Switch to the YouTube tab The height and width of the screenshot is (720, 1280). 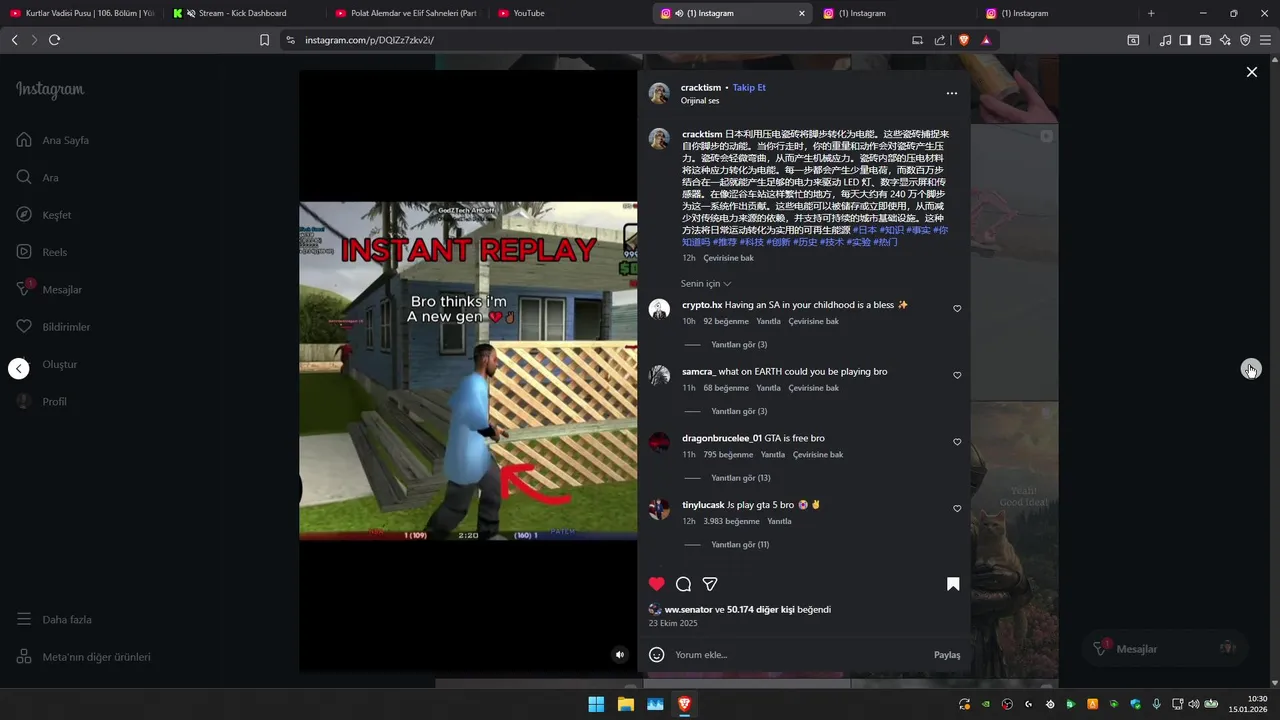point(568,13)
